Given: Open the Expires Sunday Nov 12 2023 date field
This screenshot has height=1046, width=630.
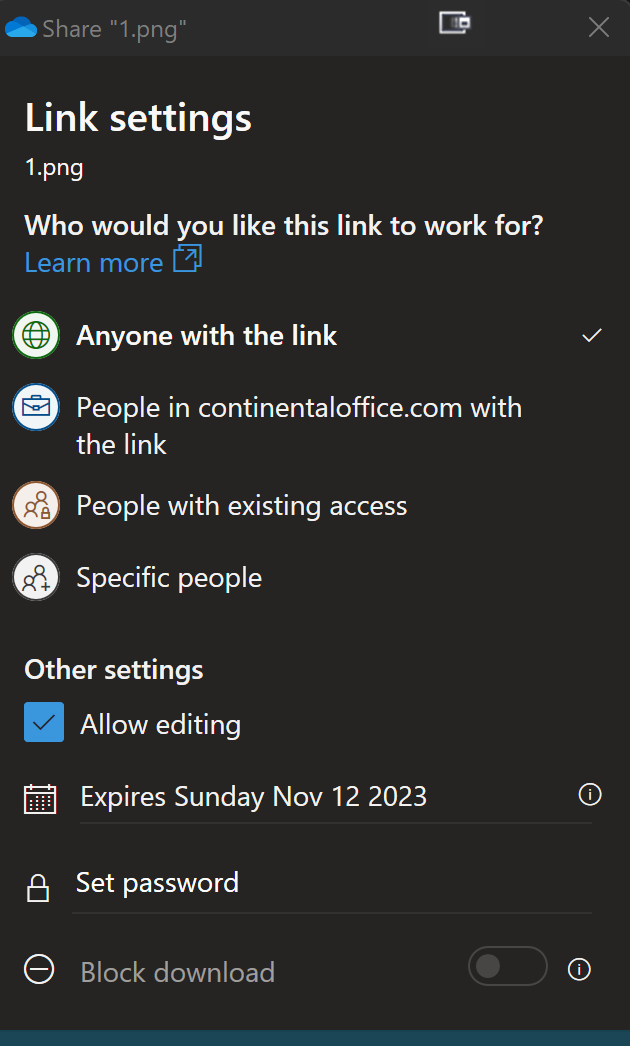Looking at the screenshot, I should point(254,797).
